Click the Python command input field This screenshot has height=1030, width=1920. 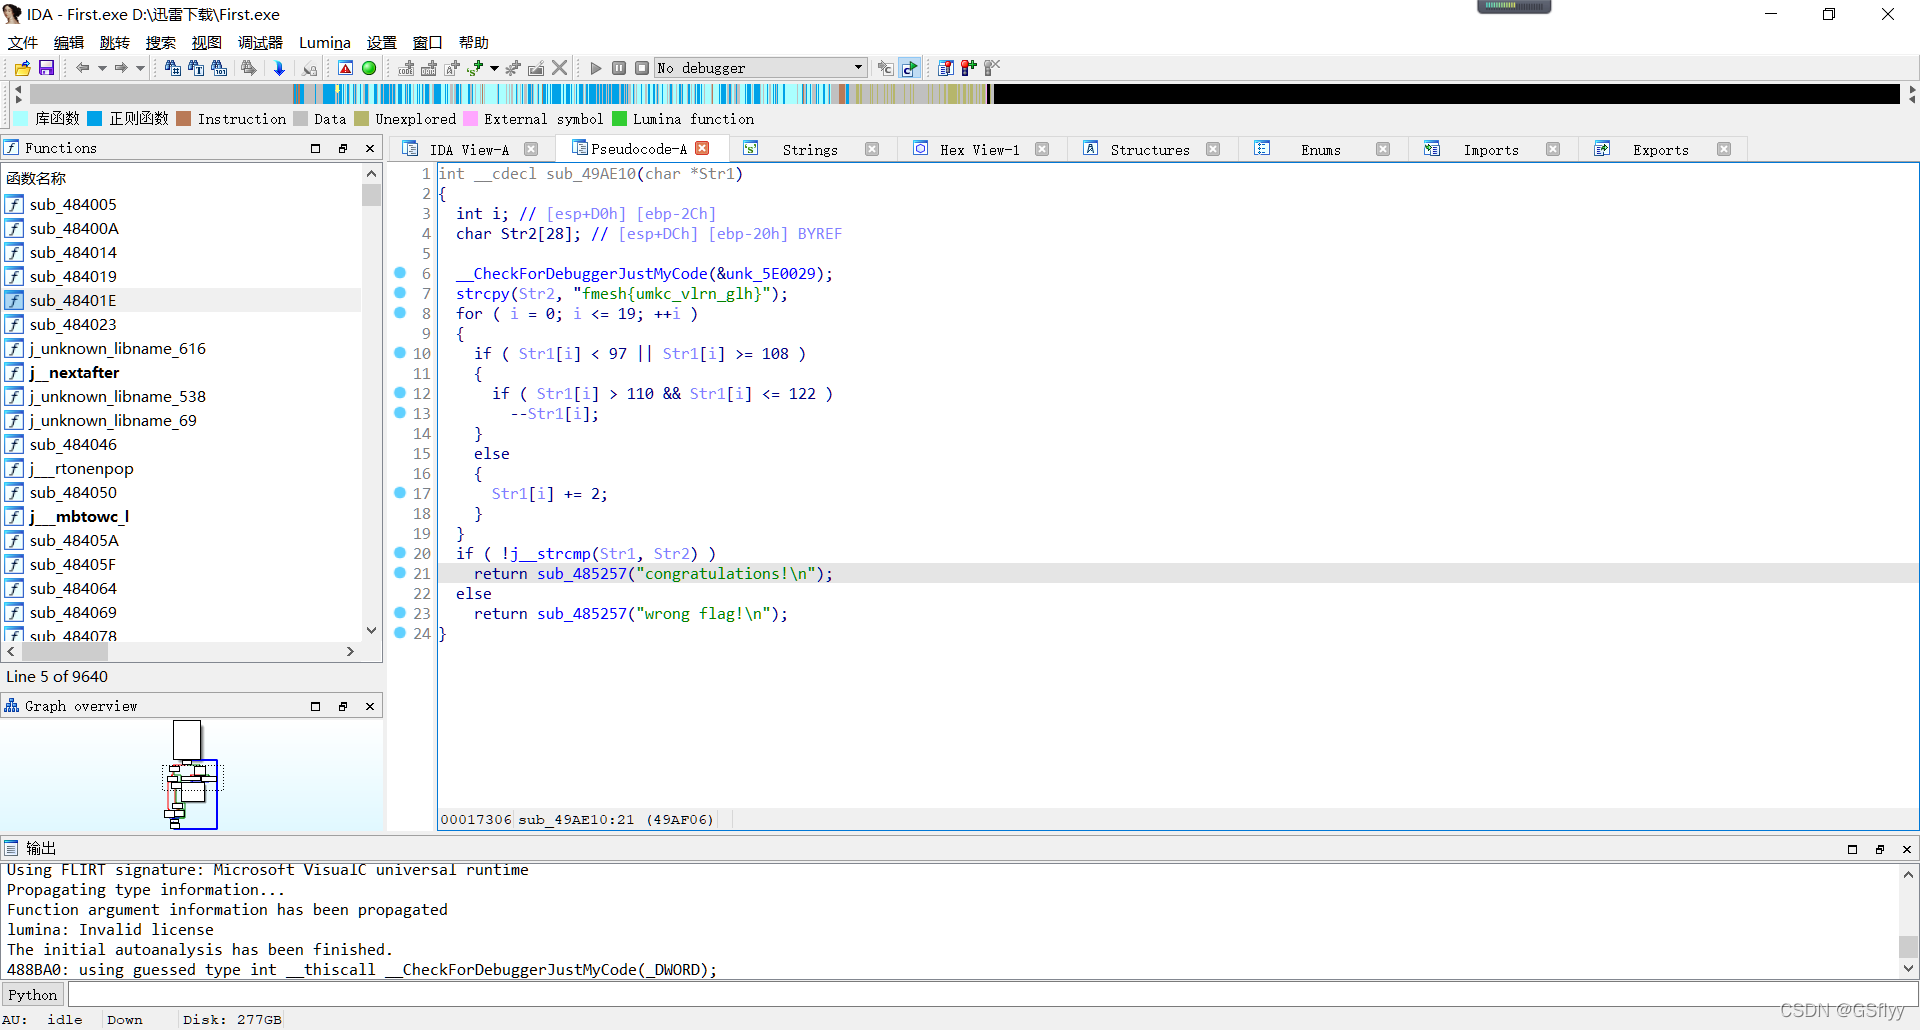click(x=980, y=995)
